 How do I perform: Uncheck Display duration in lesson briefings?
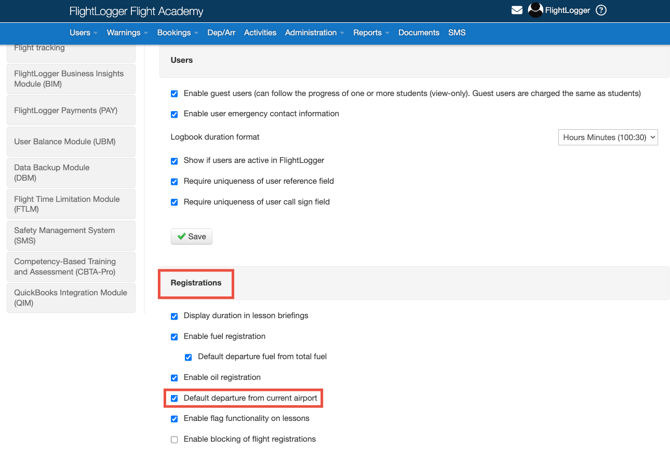coord(174,316)
